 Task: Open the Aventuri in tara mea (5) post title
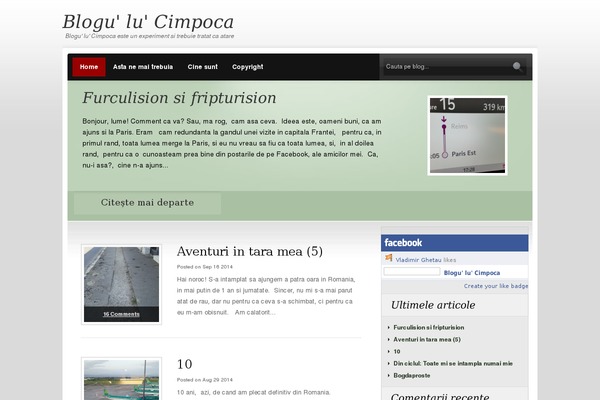click(x=249, y=251)
